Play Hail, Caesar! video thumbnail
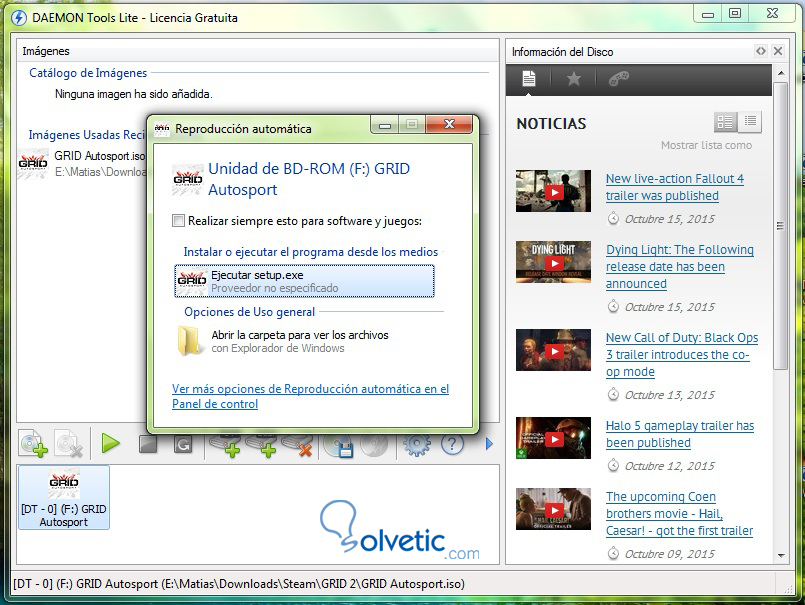 tap(553, 509)
